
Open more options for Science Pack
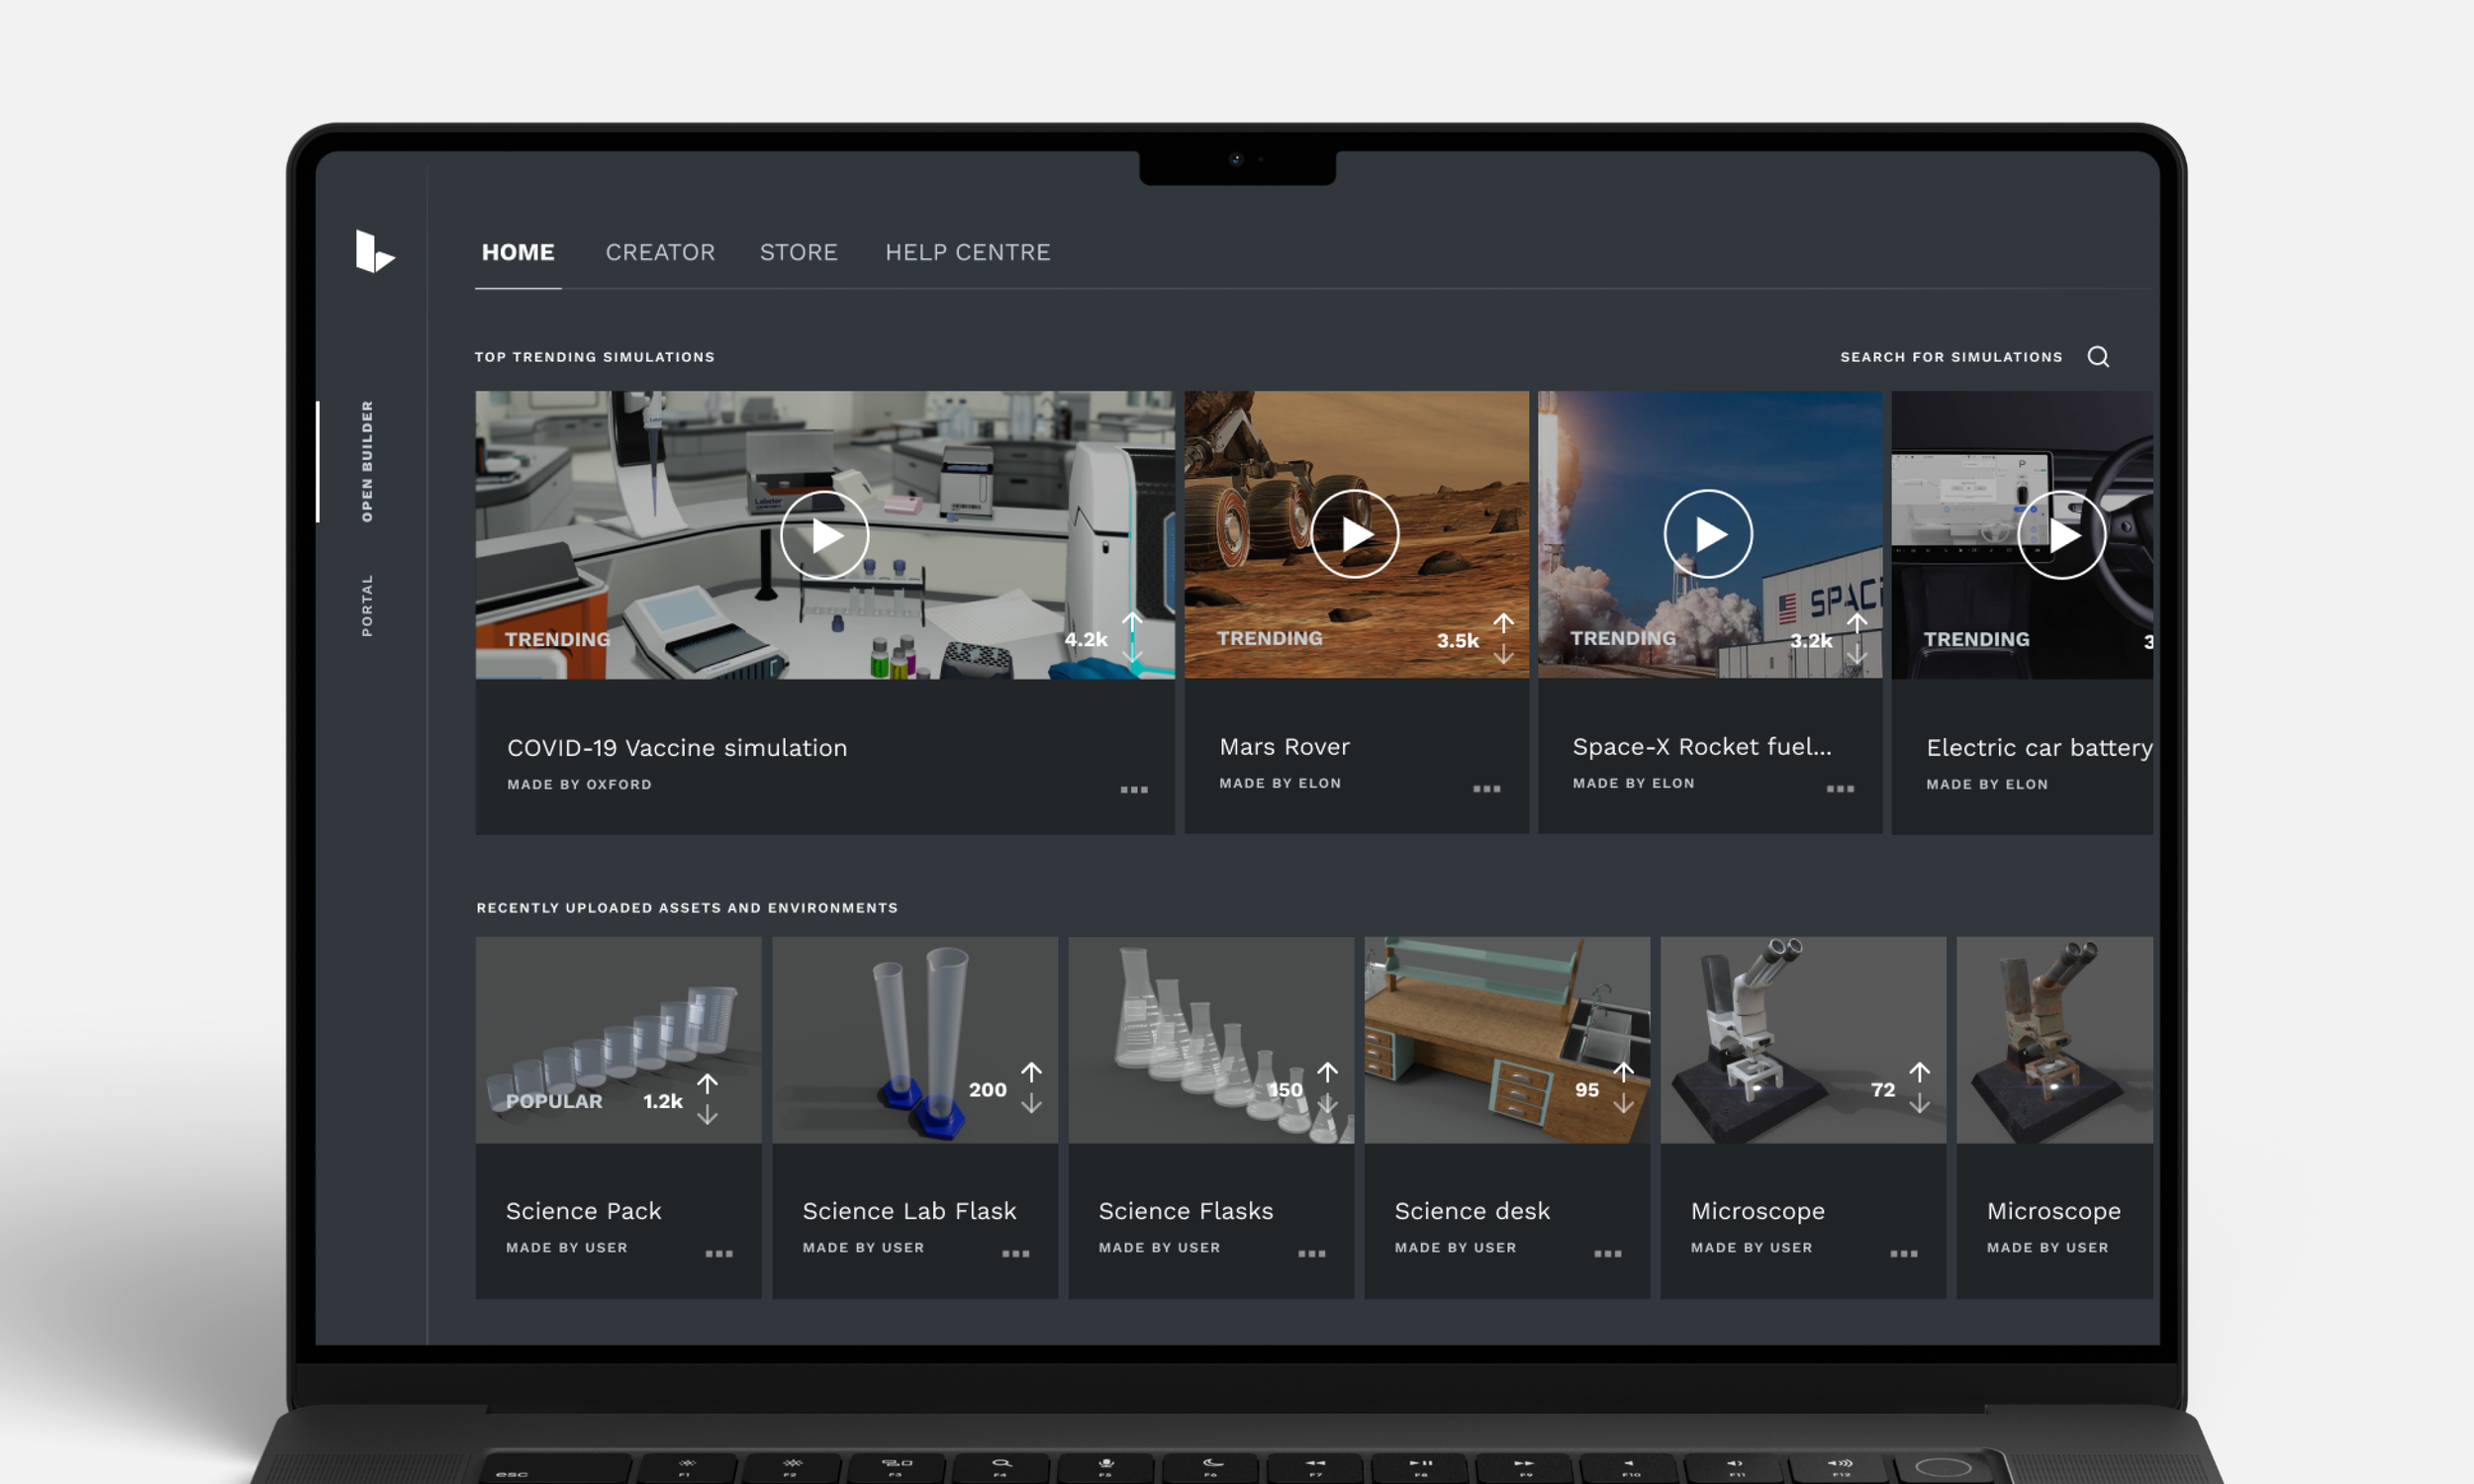(x=719, y=1254)
